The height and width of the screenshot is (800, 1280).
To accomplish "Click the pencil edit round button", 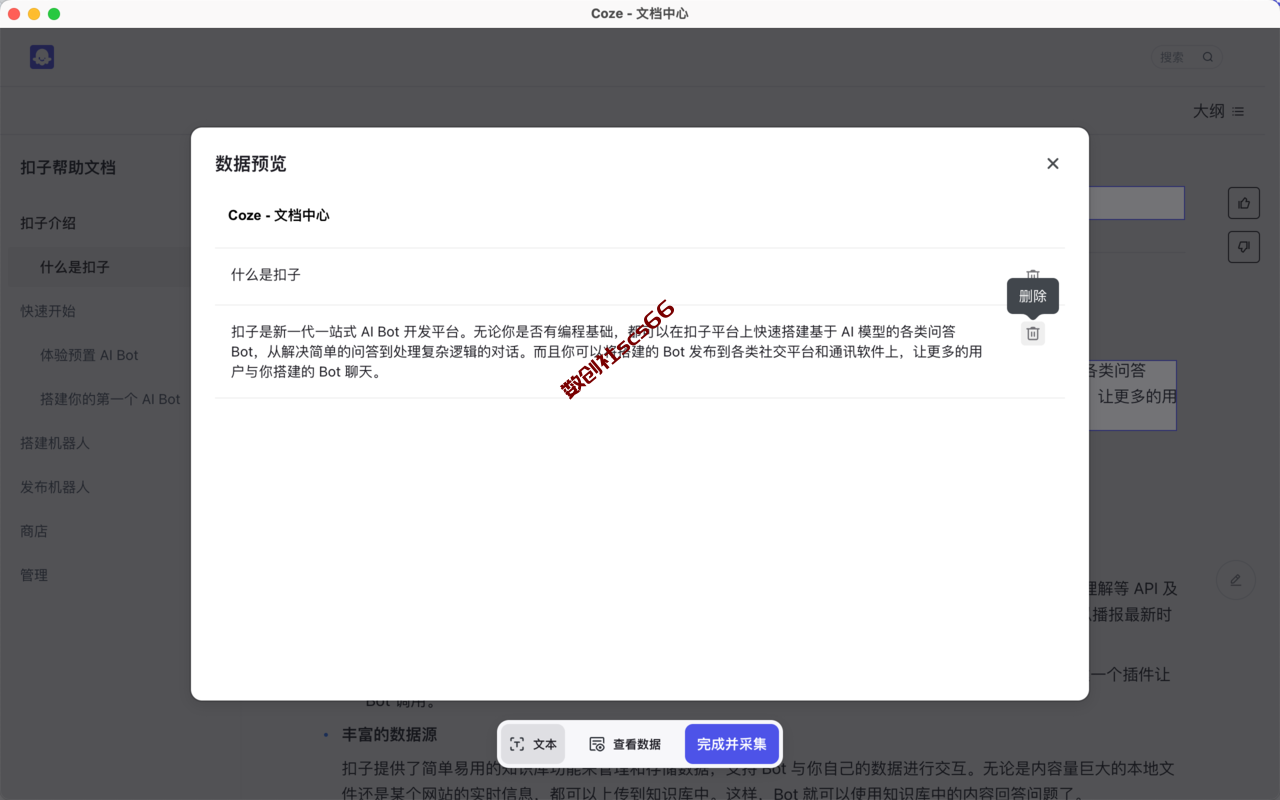I will coord(1236,580).
